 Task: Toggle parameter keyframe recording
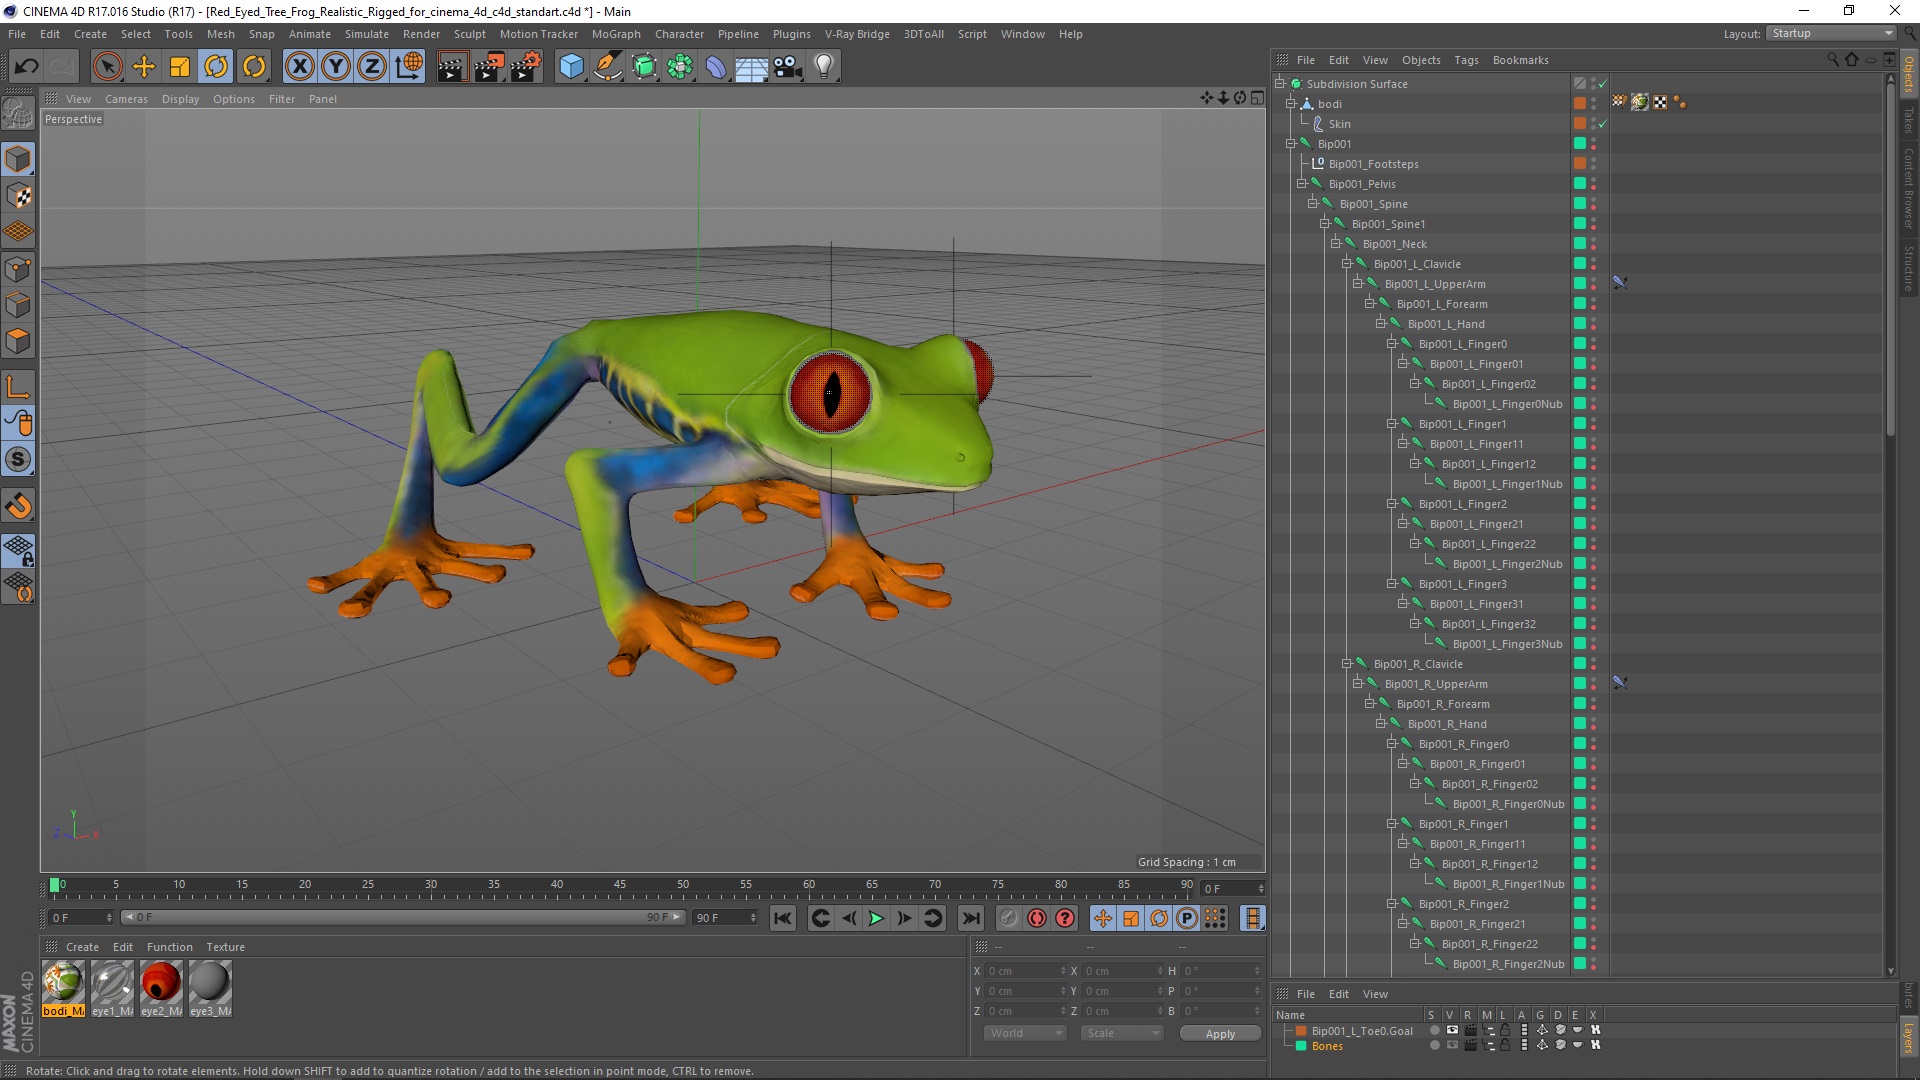point(1187,918)
